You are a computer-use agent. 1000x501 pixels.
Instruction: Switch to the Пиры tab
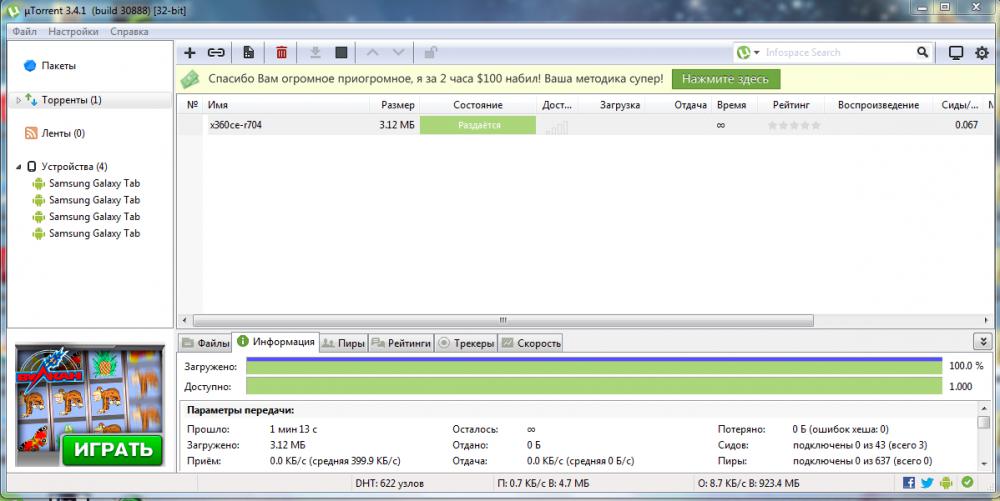tap(344, 343)
